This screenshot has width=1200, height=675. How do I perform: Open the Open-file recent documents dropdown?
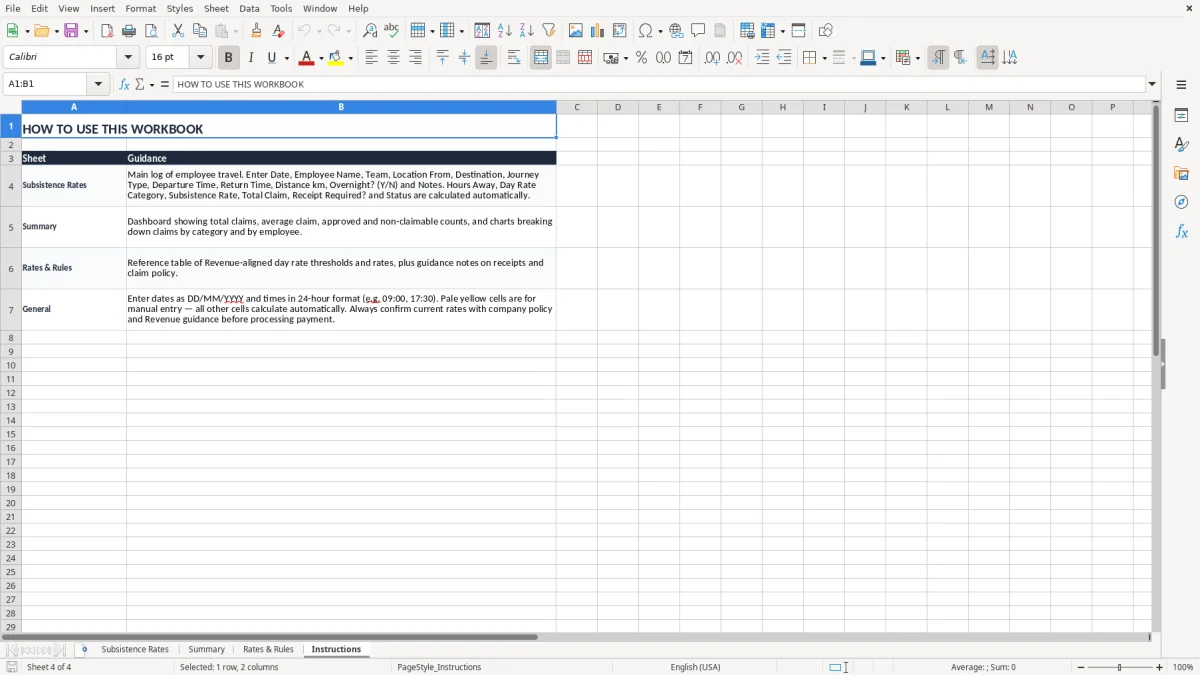pyautogui.click(x=55, y=31)
